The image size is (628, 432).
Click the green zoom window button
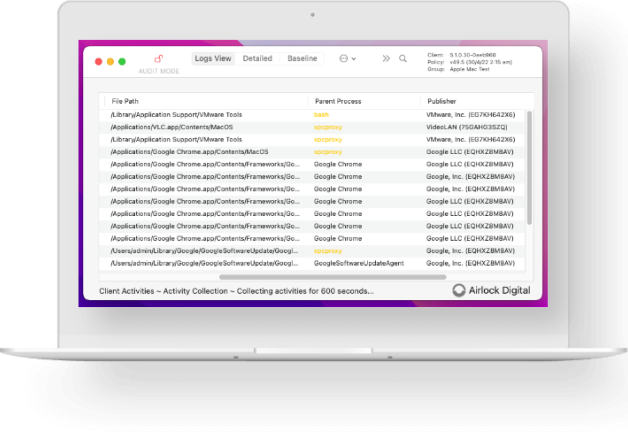(122, 61)
